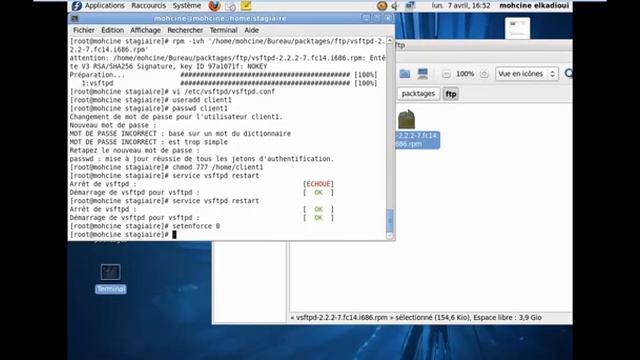
Task: Open the Fedora Applications menu icon
Action: coord(77,6)
